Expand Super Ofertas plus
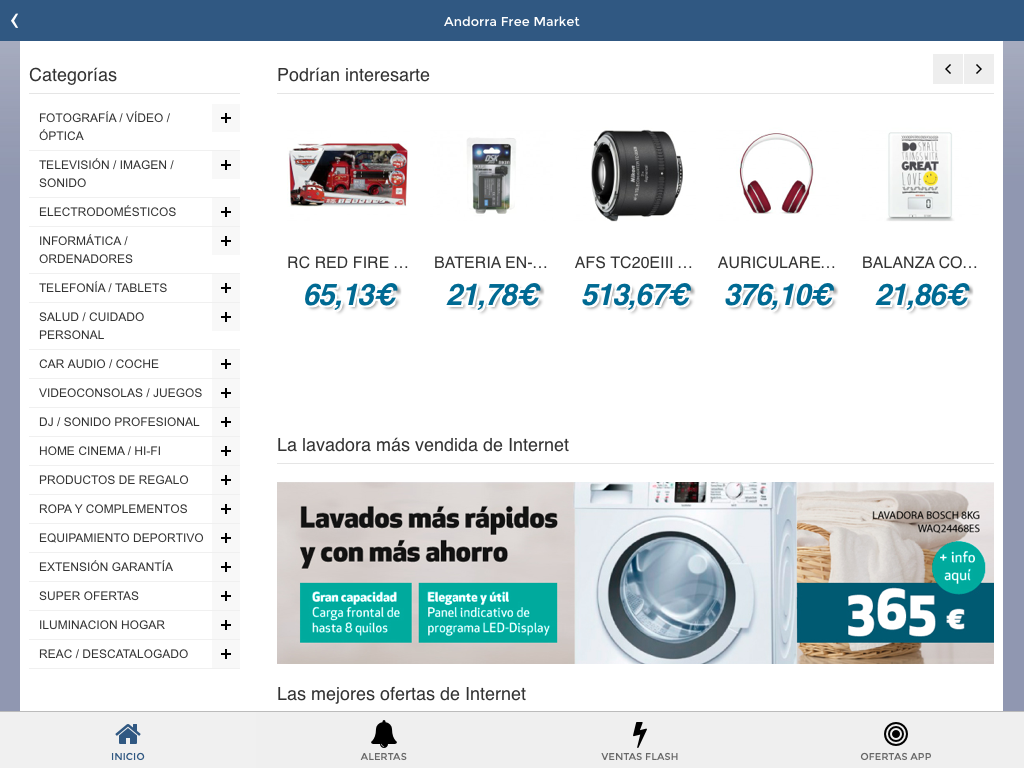The height and width of the screenshot is (768, 1024). pos(226,596)
